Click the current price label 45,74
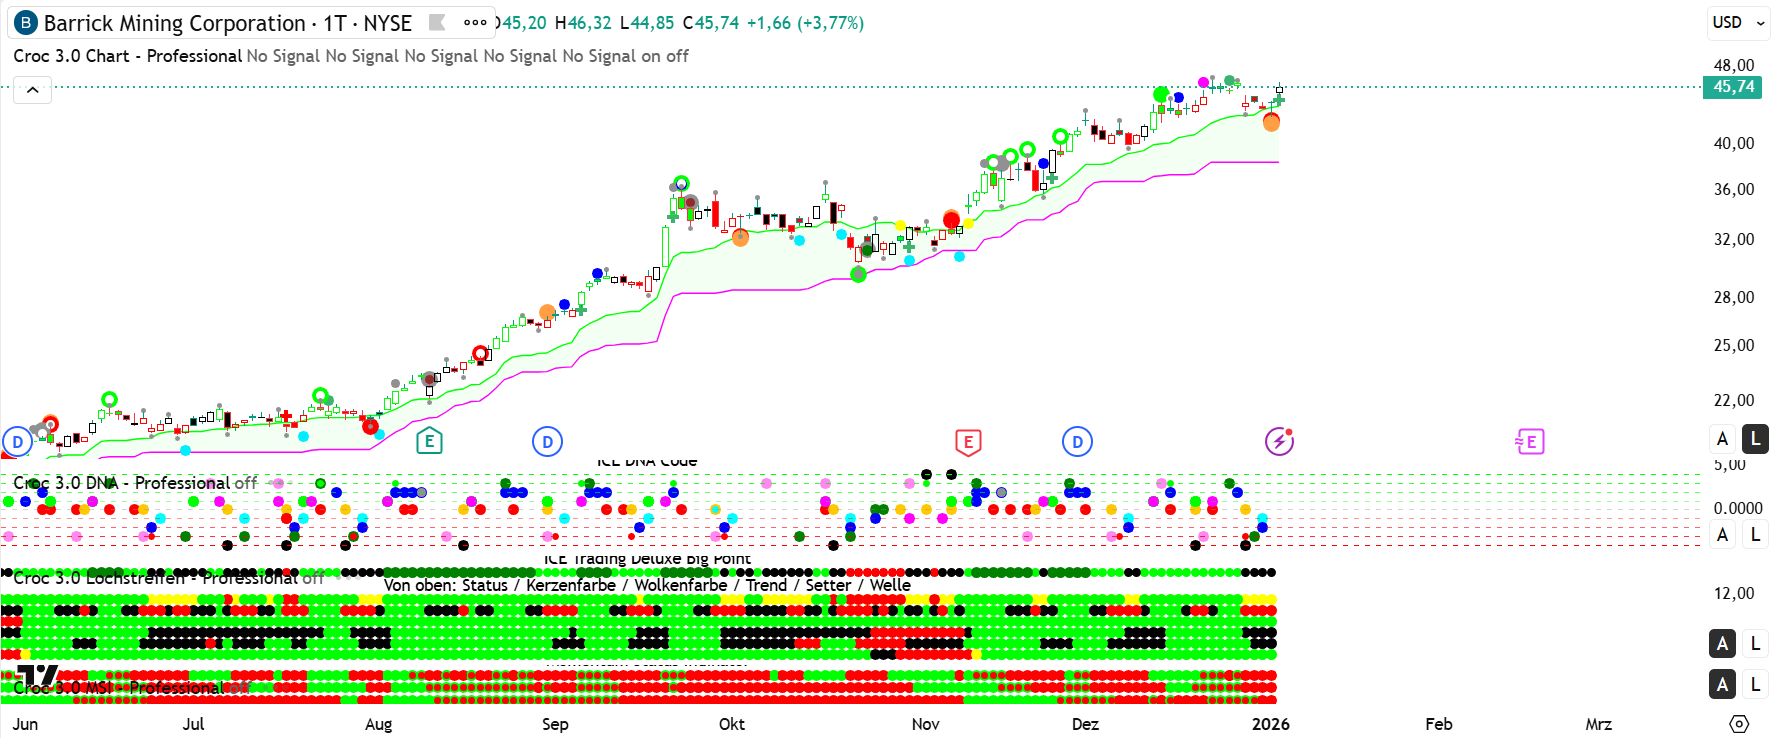The height and width of the screenshot is (738, 1772). [x=1732, y=87]
